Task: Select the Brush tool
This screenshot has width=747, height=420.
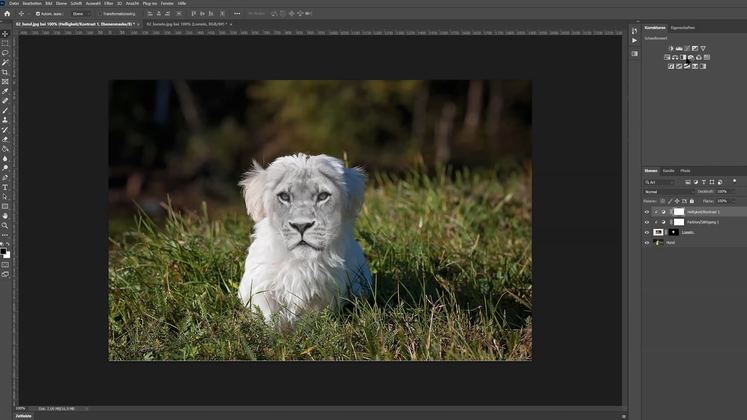Action: tap(5, 110)
